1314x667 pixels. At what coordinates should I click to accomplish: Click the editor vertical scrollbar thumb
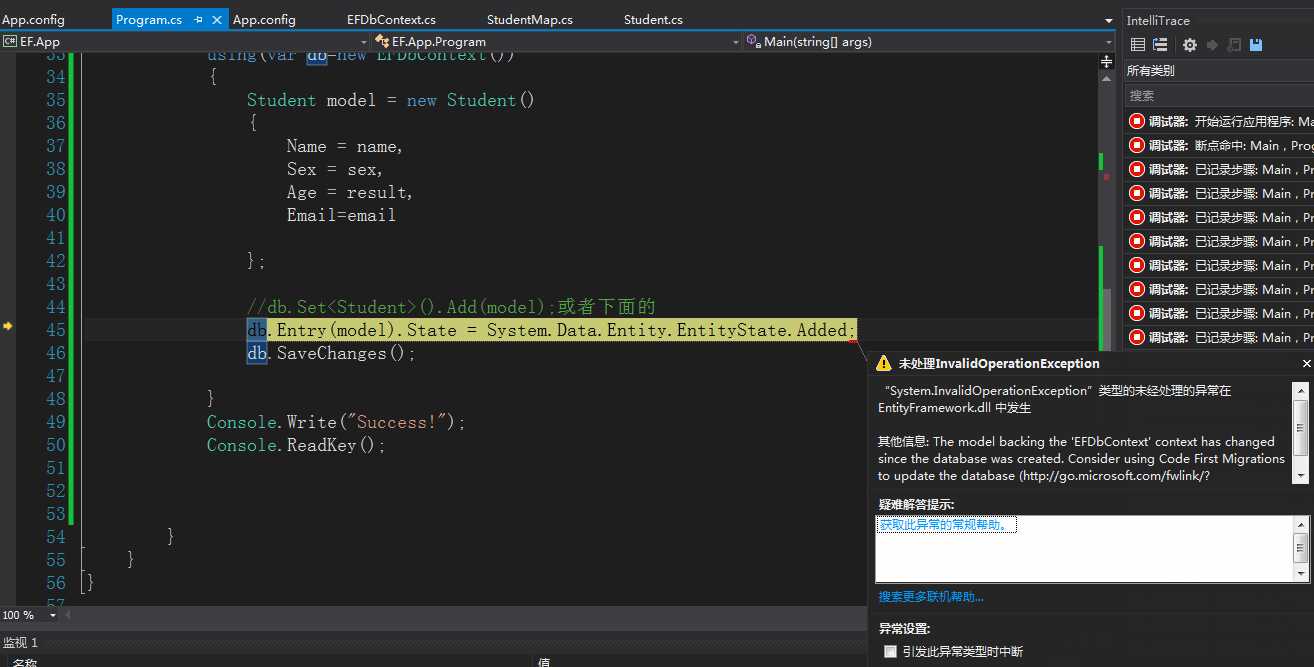(x=1107, y=320)
